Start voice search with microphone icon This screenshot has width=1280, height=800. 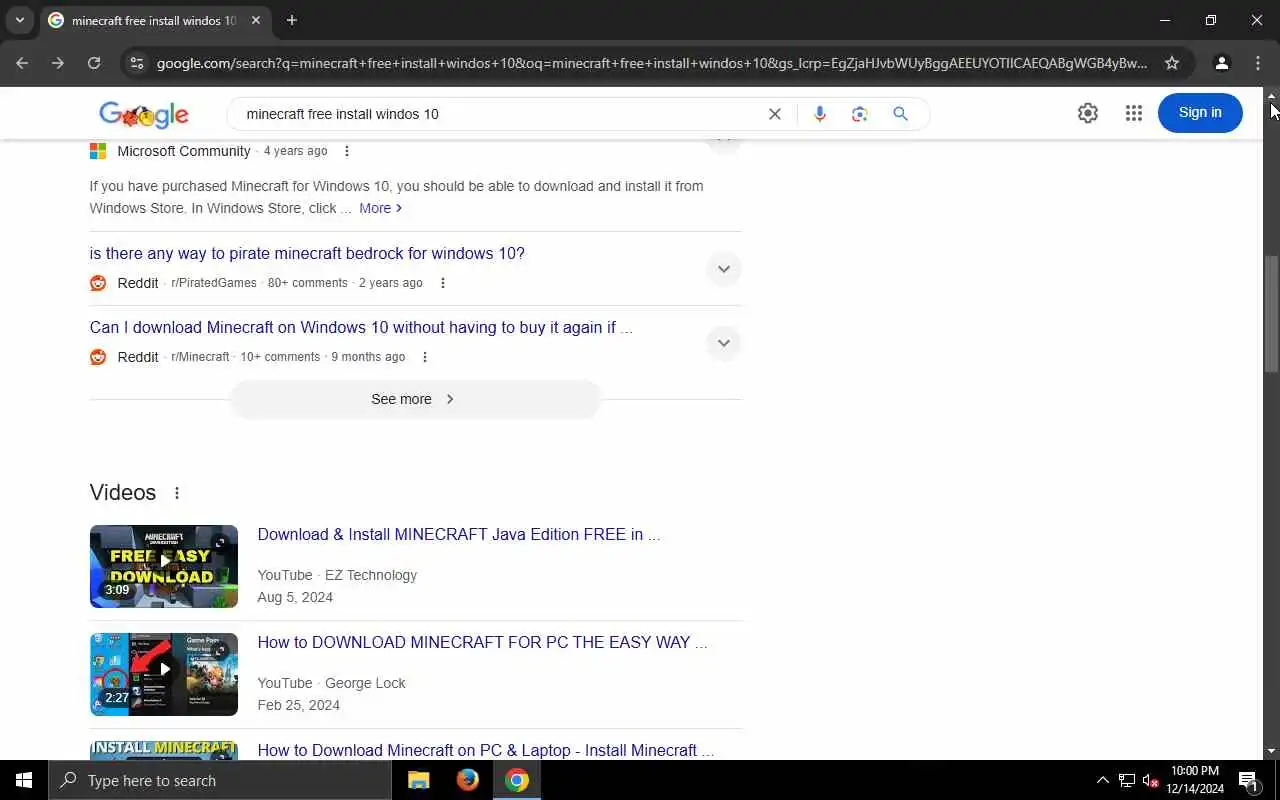(819, 114)
